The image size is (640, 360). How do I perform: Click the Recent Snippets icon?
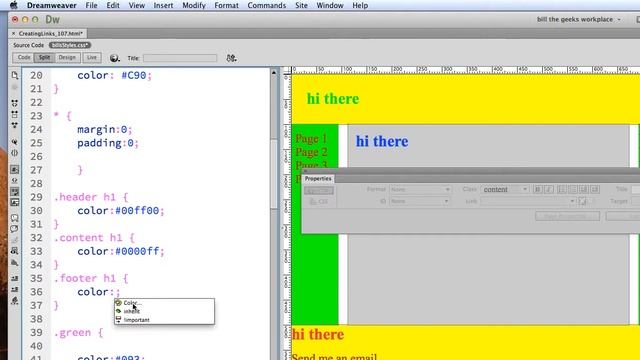[15, 251]
